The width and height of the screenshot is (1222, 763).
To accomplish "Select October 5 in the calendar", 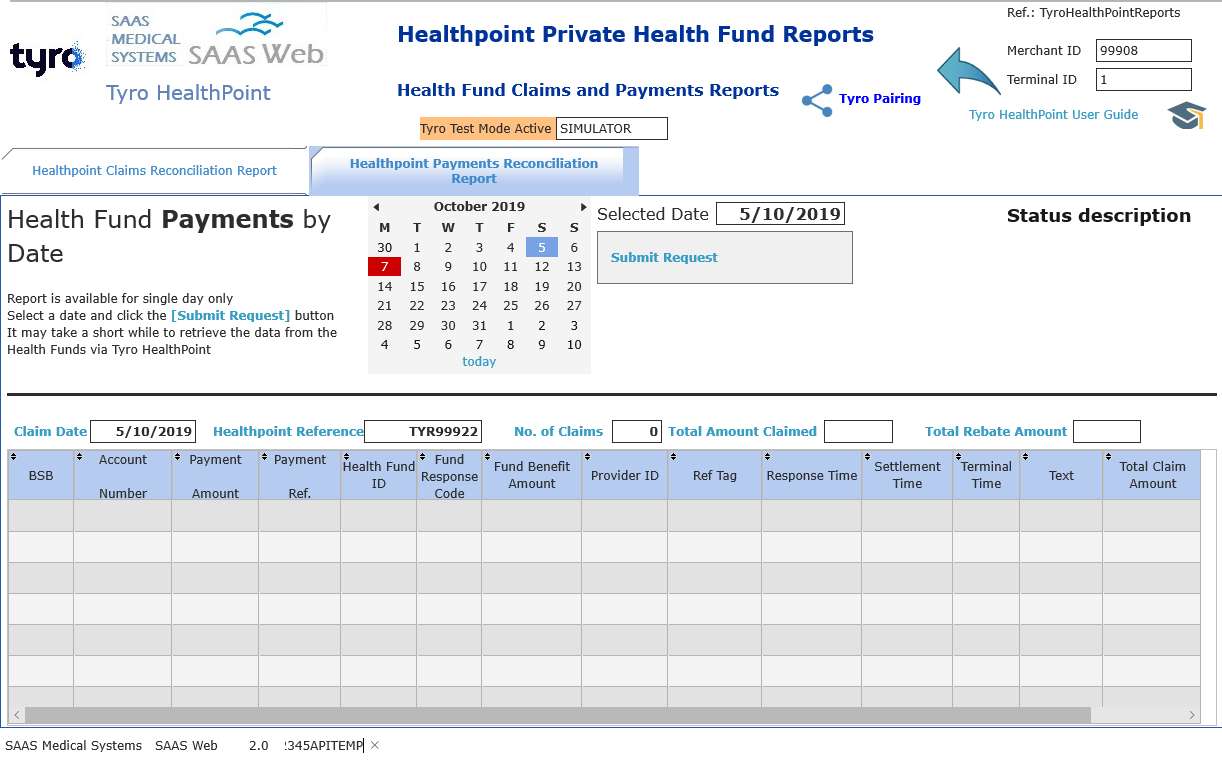I will click(542, 248).
